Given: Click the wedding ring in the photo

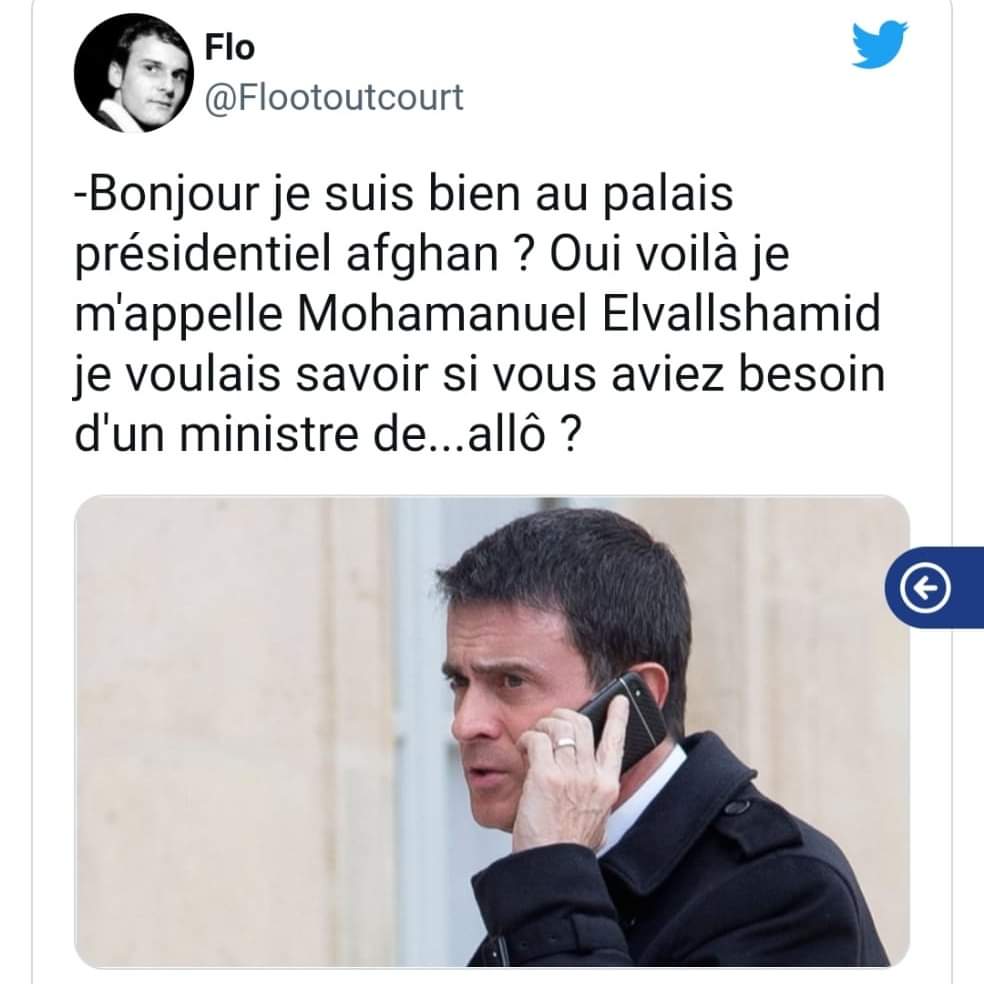Looking at the screenshot, I should [565, 744].
